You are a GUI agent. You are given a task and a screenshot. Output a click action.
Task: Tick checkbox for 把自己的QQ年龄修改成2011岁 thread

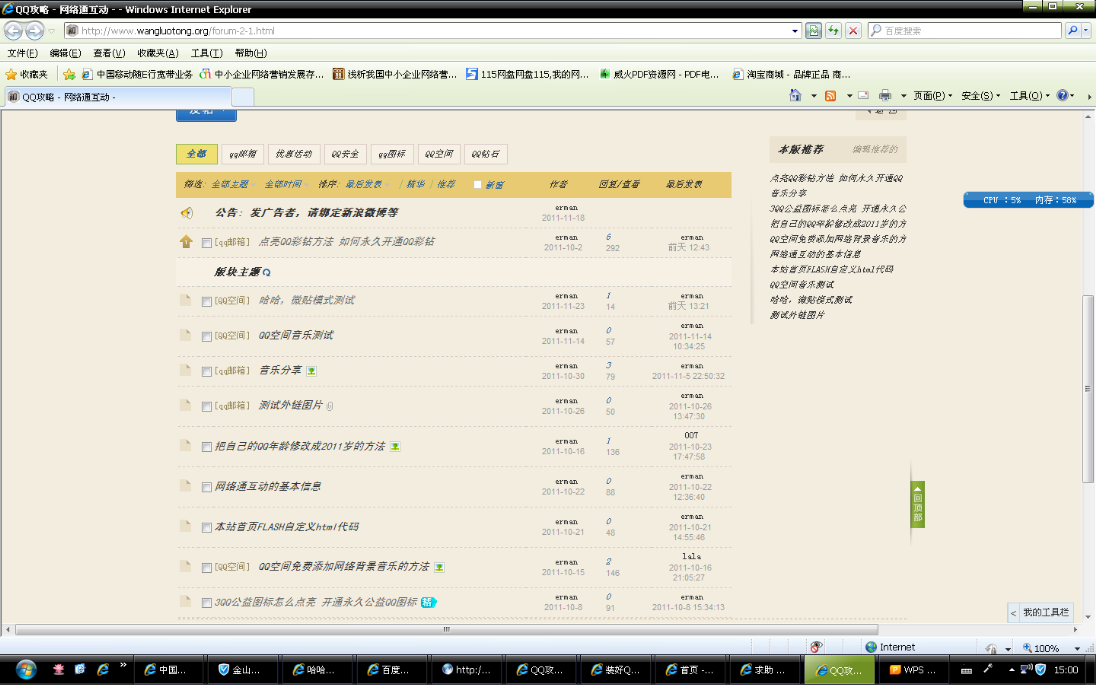tap(207, 447)
